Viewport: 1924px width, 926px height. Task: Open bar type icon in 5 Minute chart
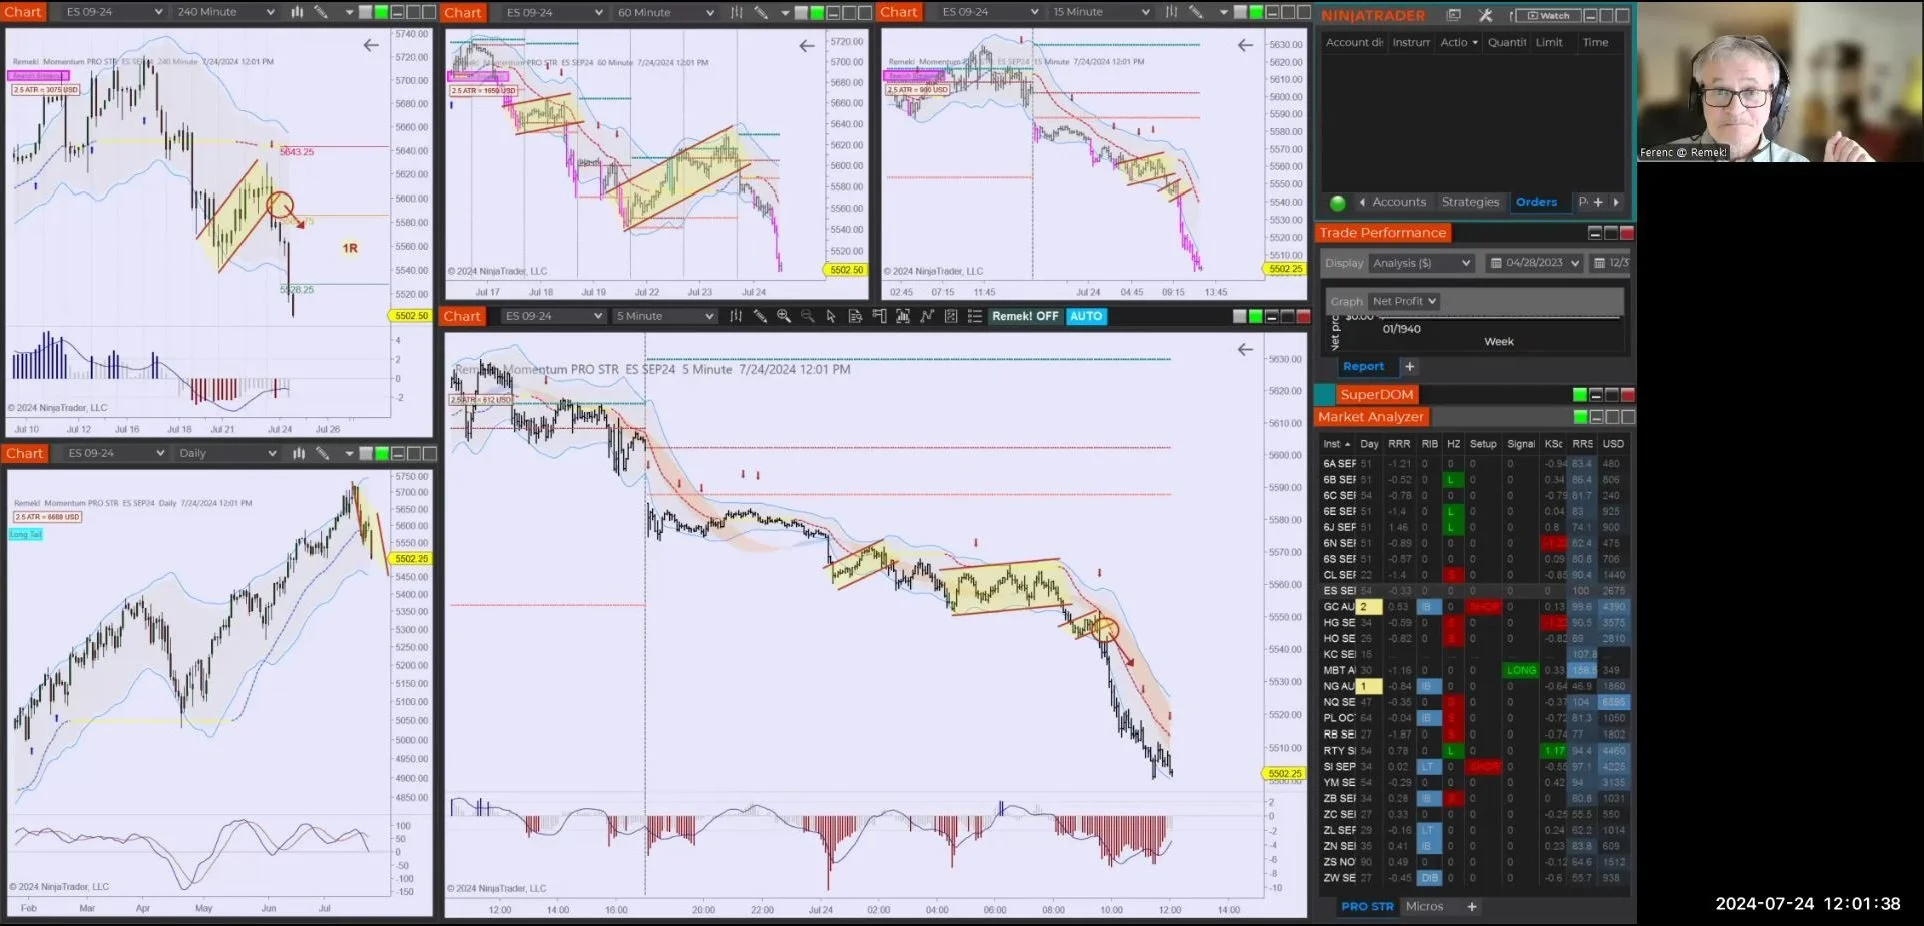point(736,316)
